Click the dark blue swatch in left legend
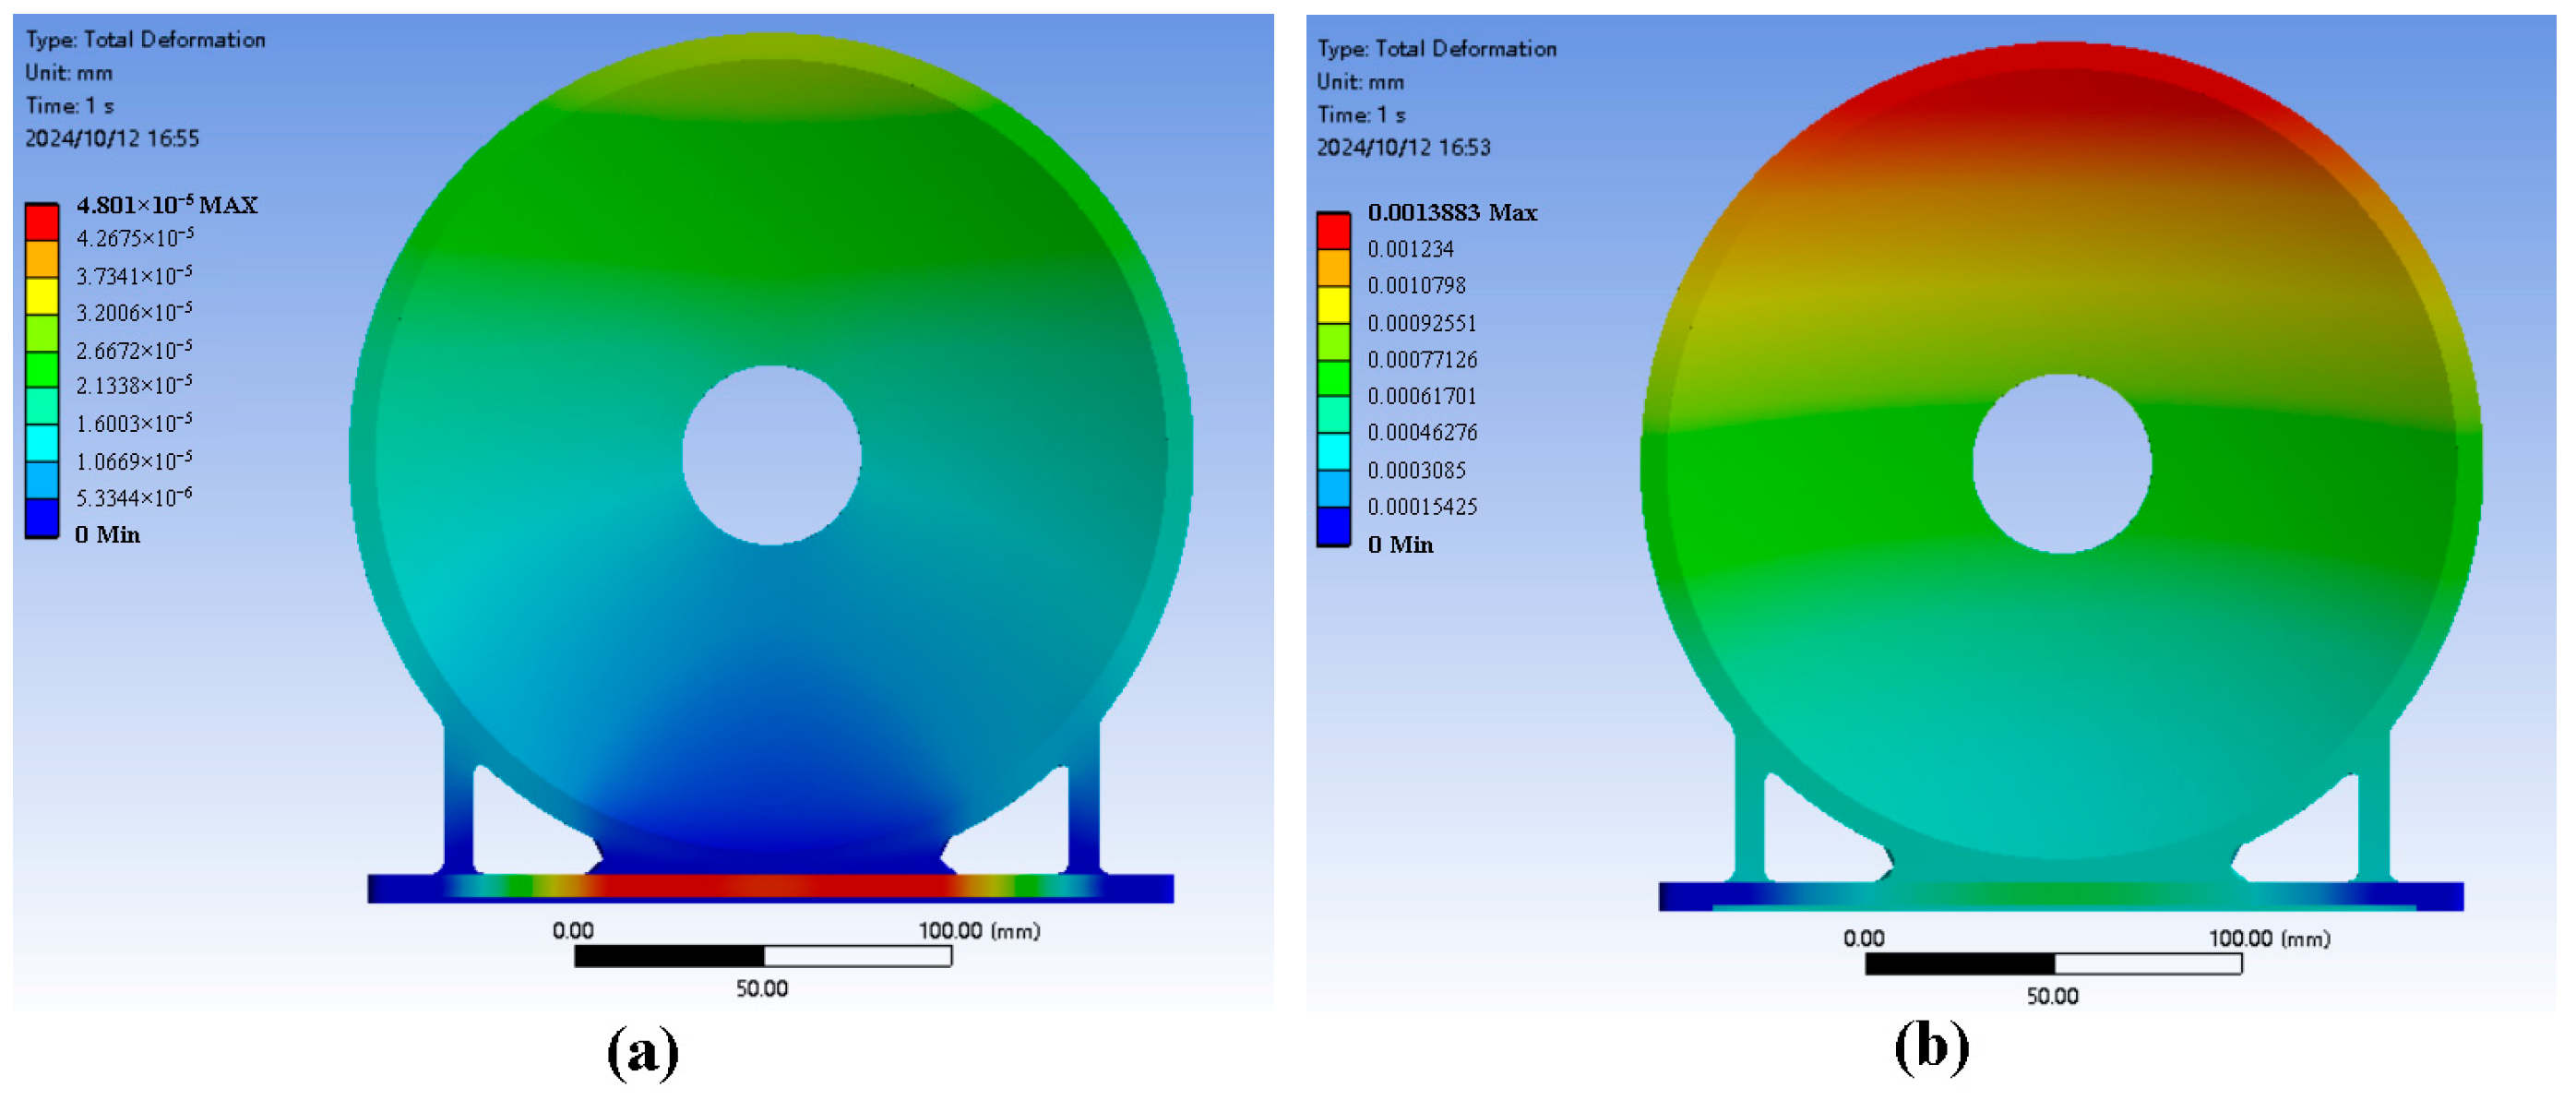Viewport: 2576px width, 1100px height. (41, 517)
